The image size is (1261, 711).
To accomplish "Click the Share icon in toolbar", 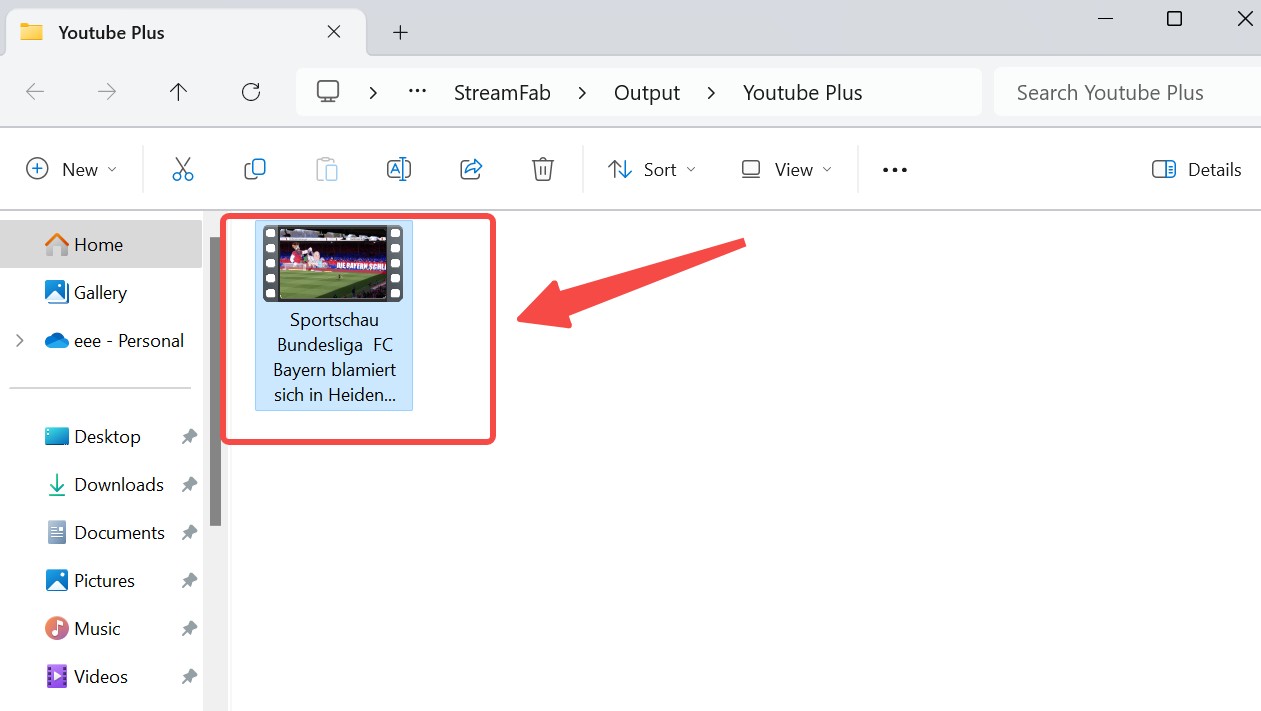I will pos(471,169).
